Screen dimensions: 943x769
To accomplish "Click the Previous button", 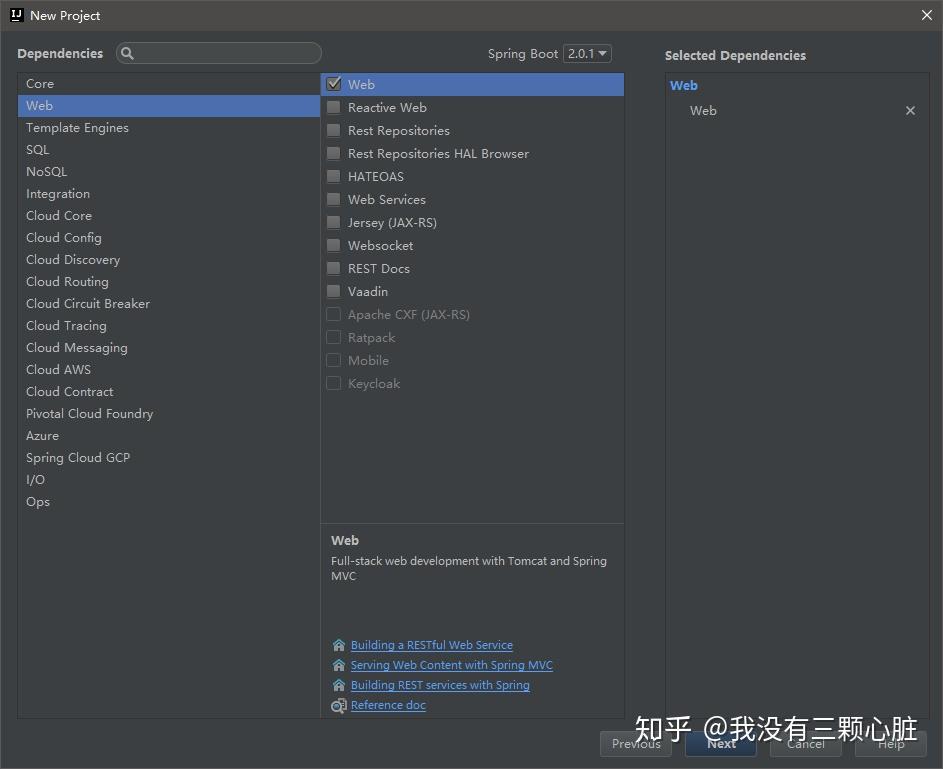I will coord(636,744).
